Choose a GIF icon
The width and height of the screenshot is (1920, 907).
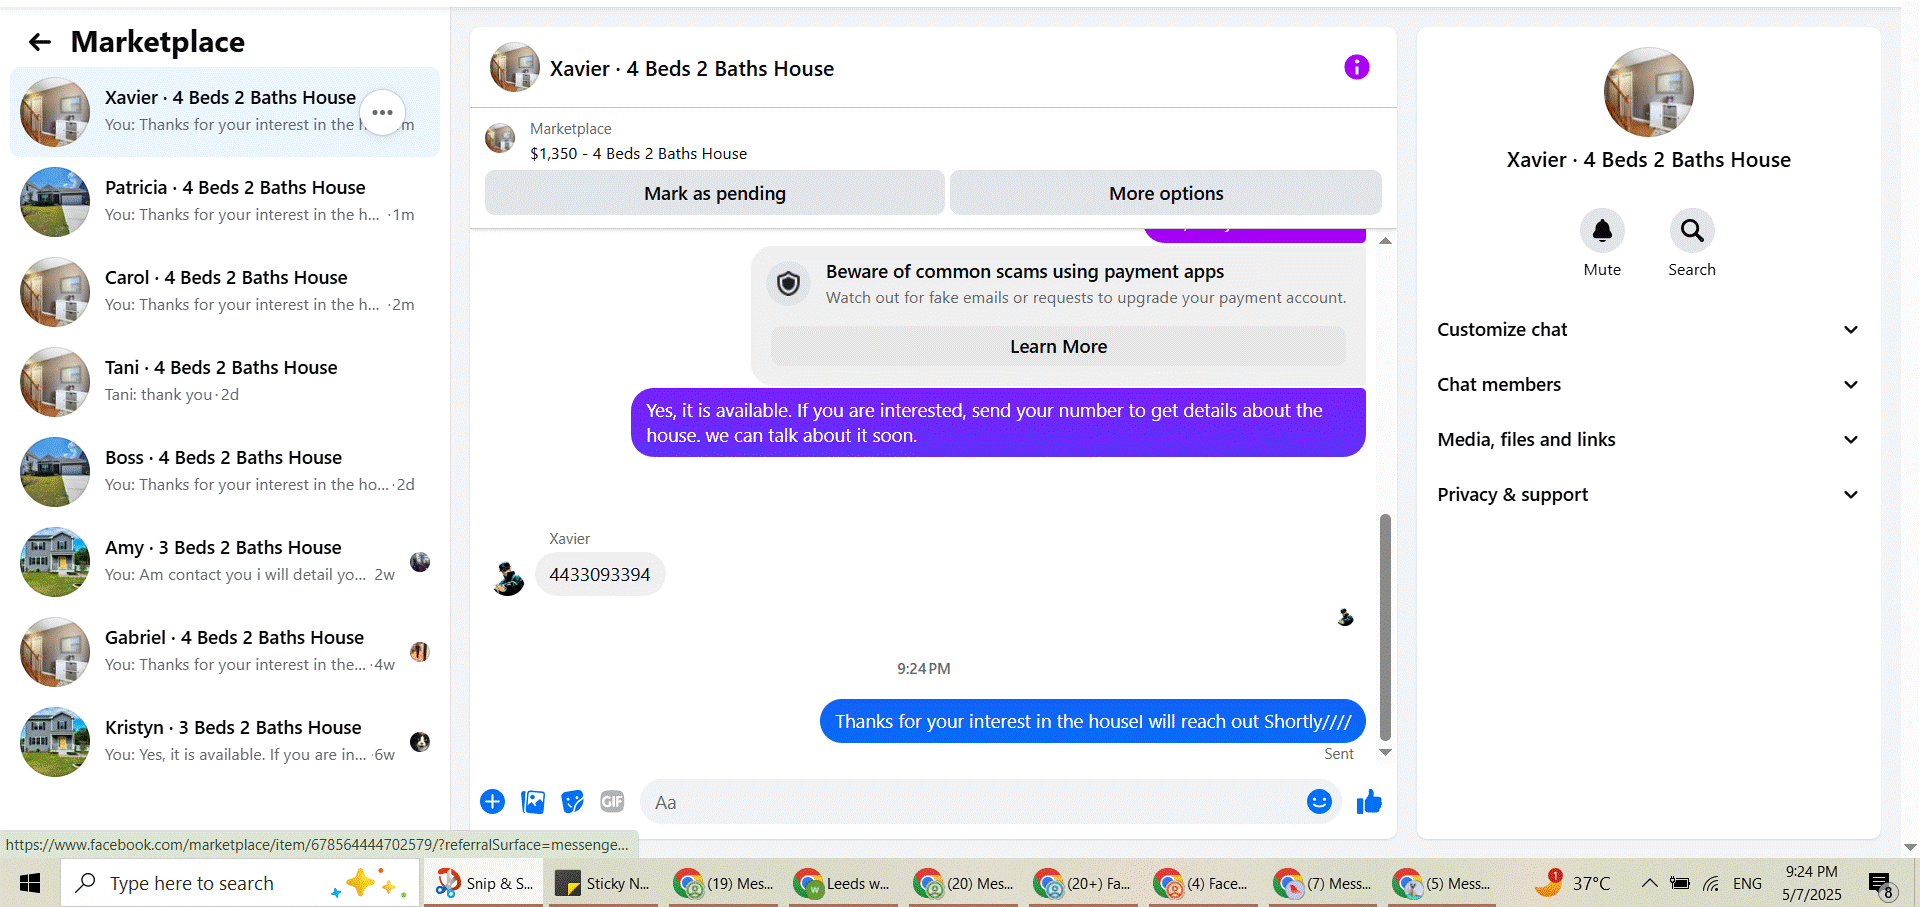tap(612, 801)
